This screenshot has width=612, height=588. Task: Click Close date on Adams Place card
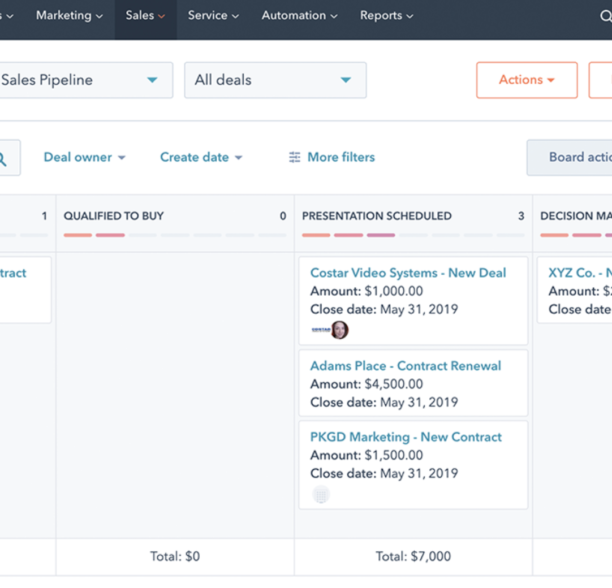(x=384, y=402)
